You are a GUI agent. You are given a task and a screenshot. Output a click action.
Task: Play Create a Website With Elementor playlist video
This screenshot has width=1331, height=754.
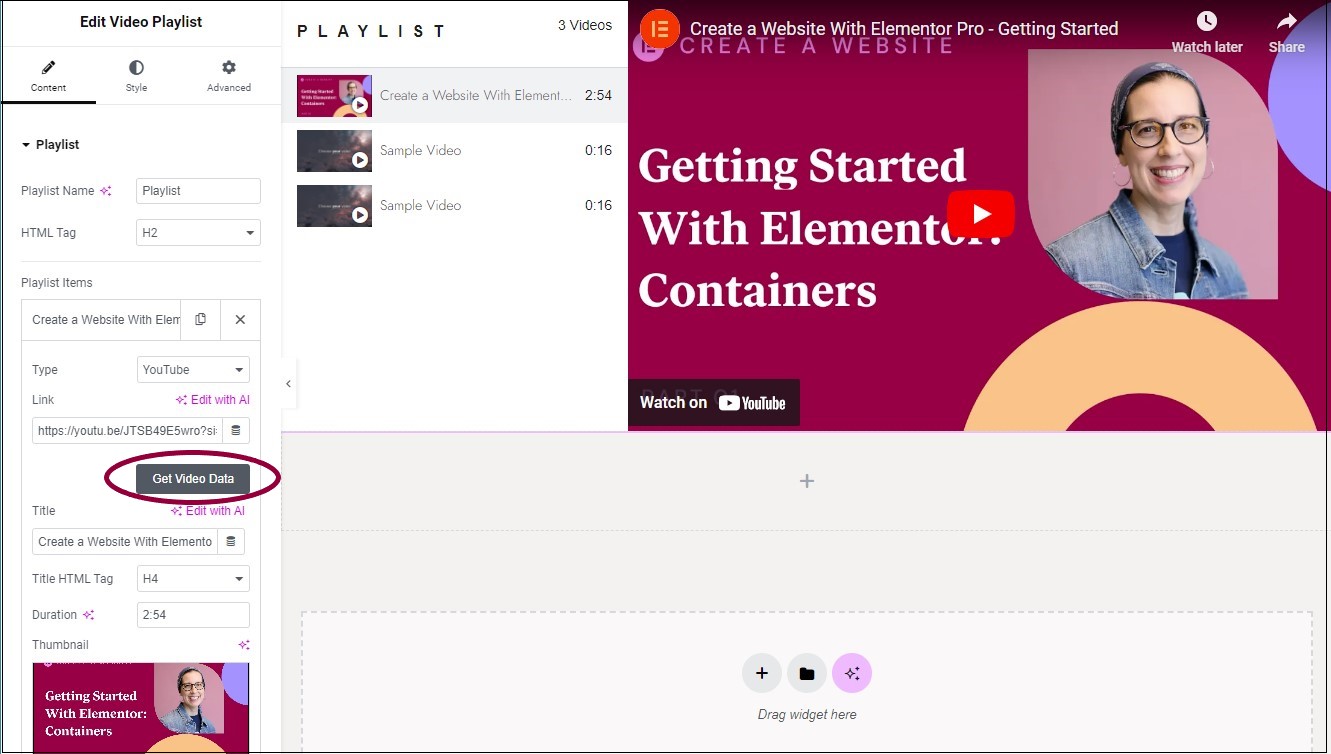pos(455,96)
